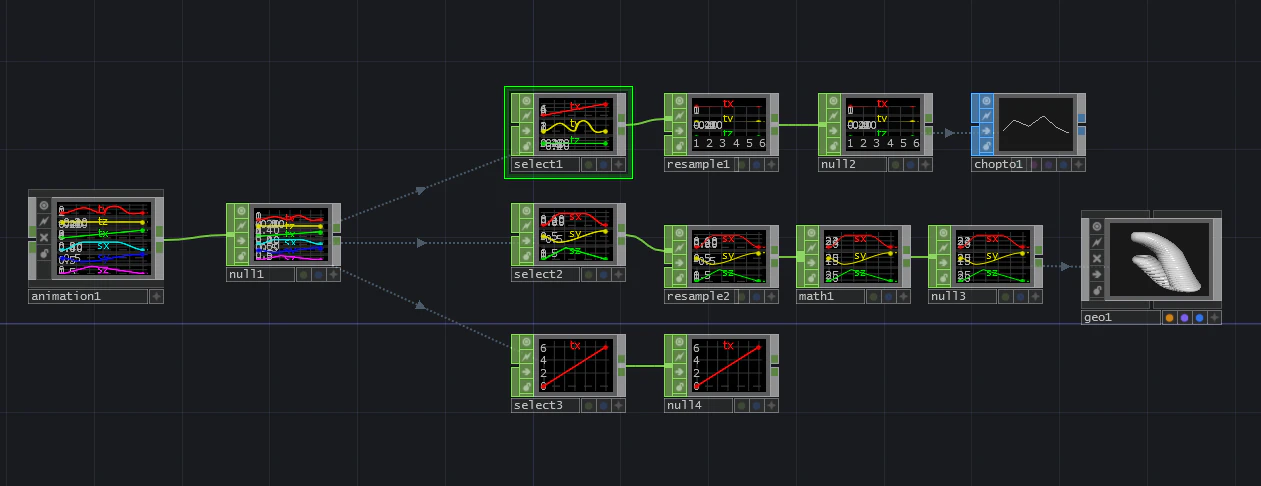The width and height of the screenshot is (1261, 486).
Task: Lock the resample1 node
Action: tap(679, 147)
